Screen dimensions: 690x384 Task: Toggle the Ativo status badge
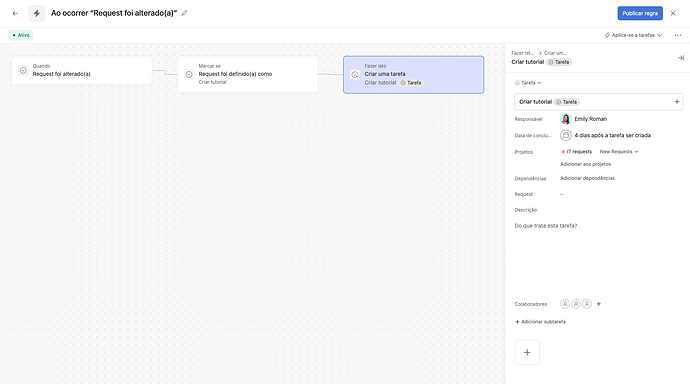coord(21,35)
